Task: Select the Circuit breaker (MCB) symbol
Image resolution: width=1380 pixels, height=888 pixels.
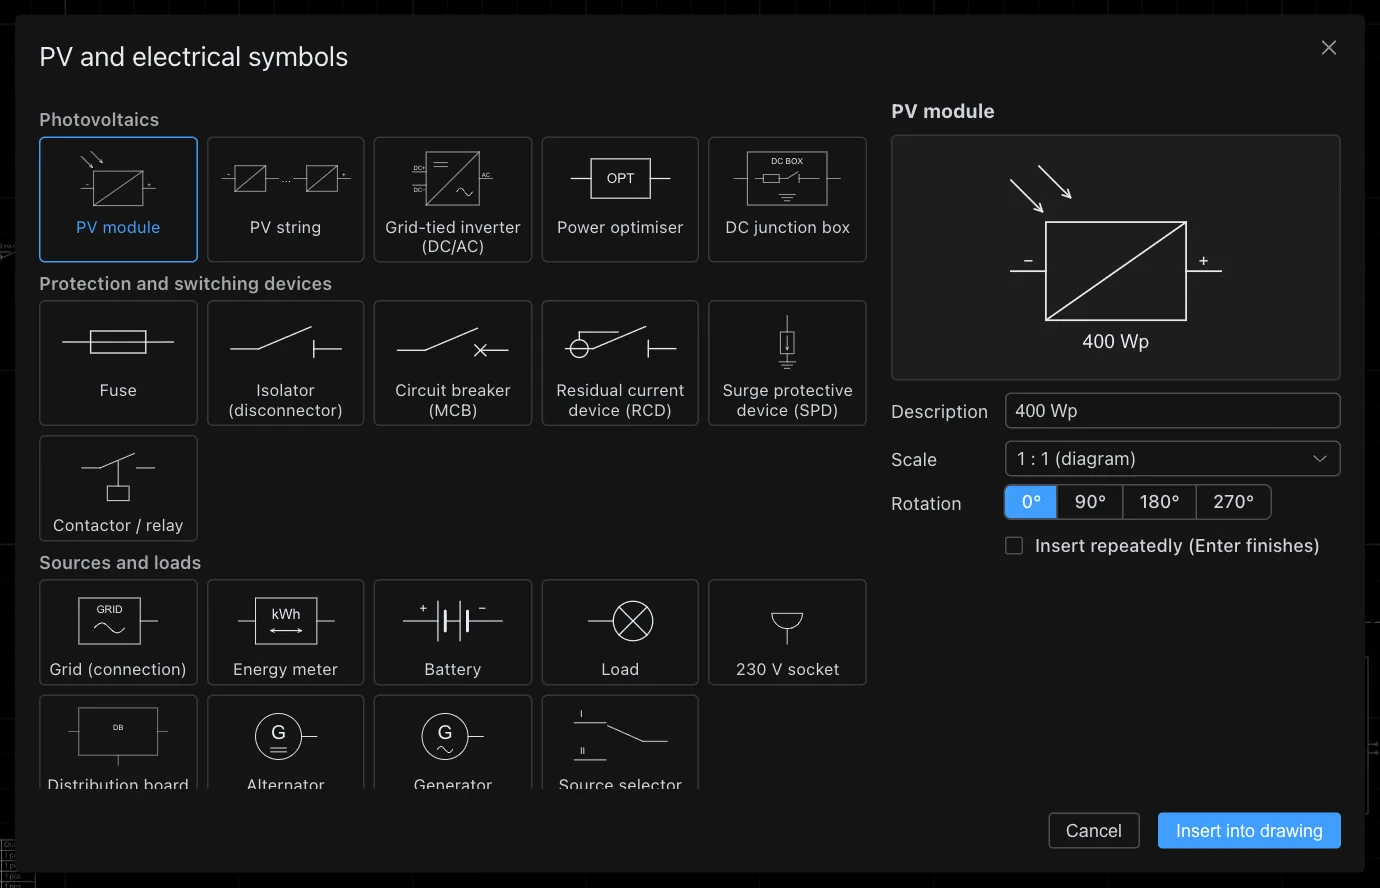Action: pos(453,363)
